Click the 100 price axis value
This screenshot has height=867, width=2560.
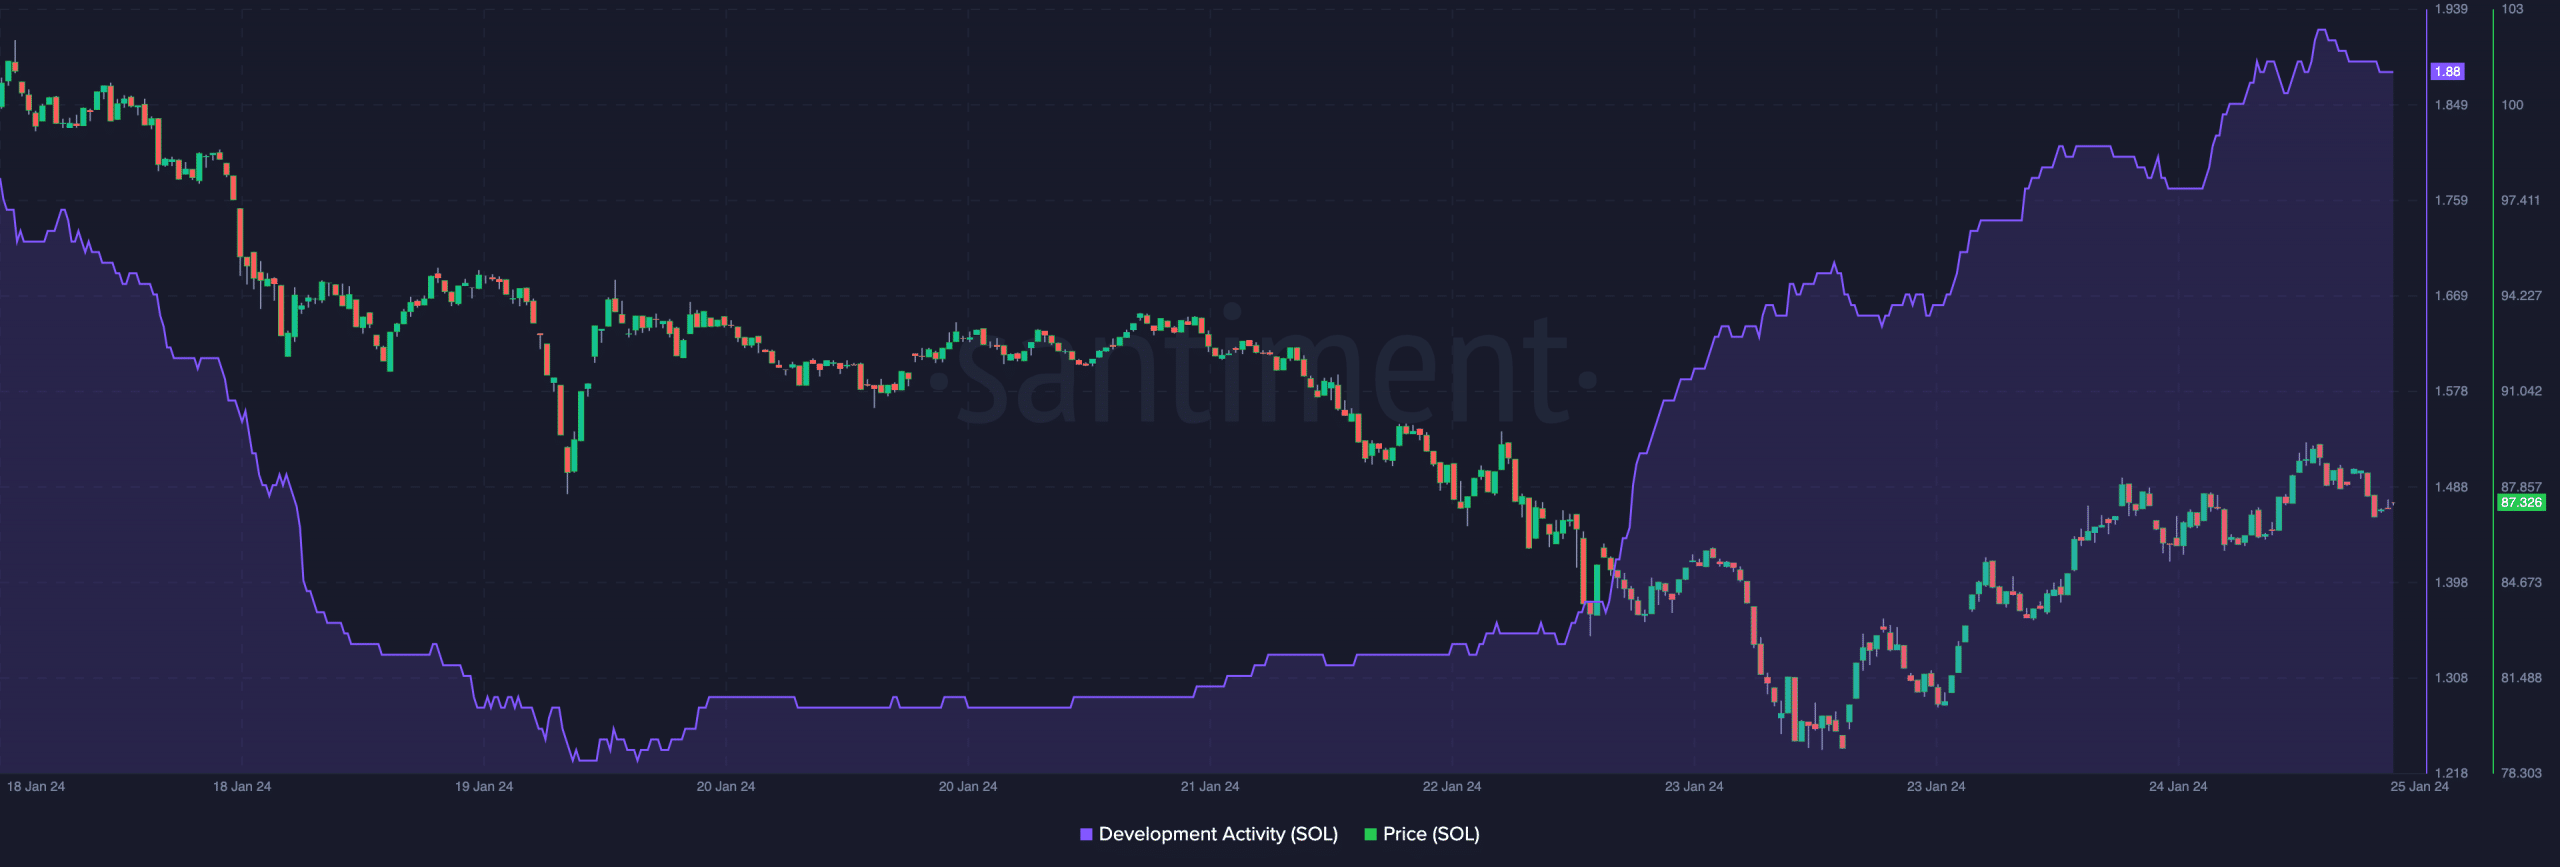(2512, 105)
